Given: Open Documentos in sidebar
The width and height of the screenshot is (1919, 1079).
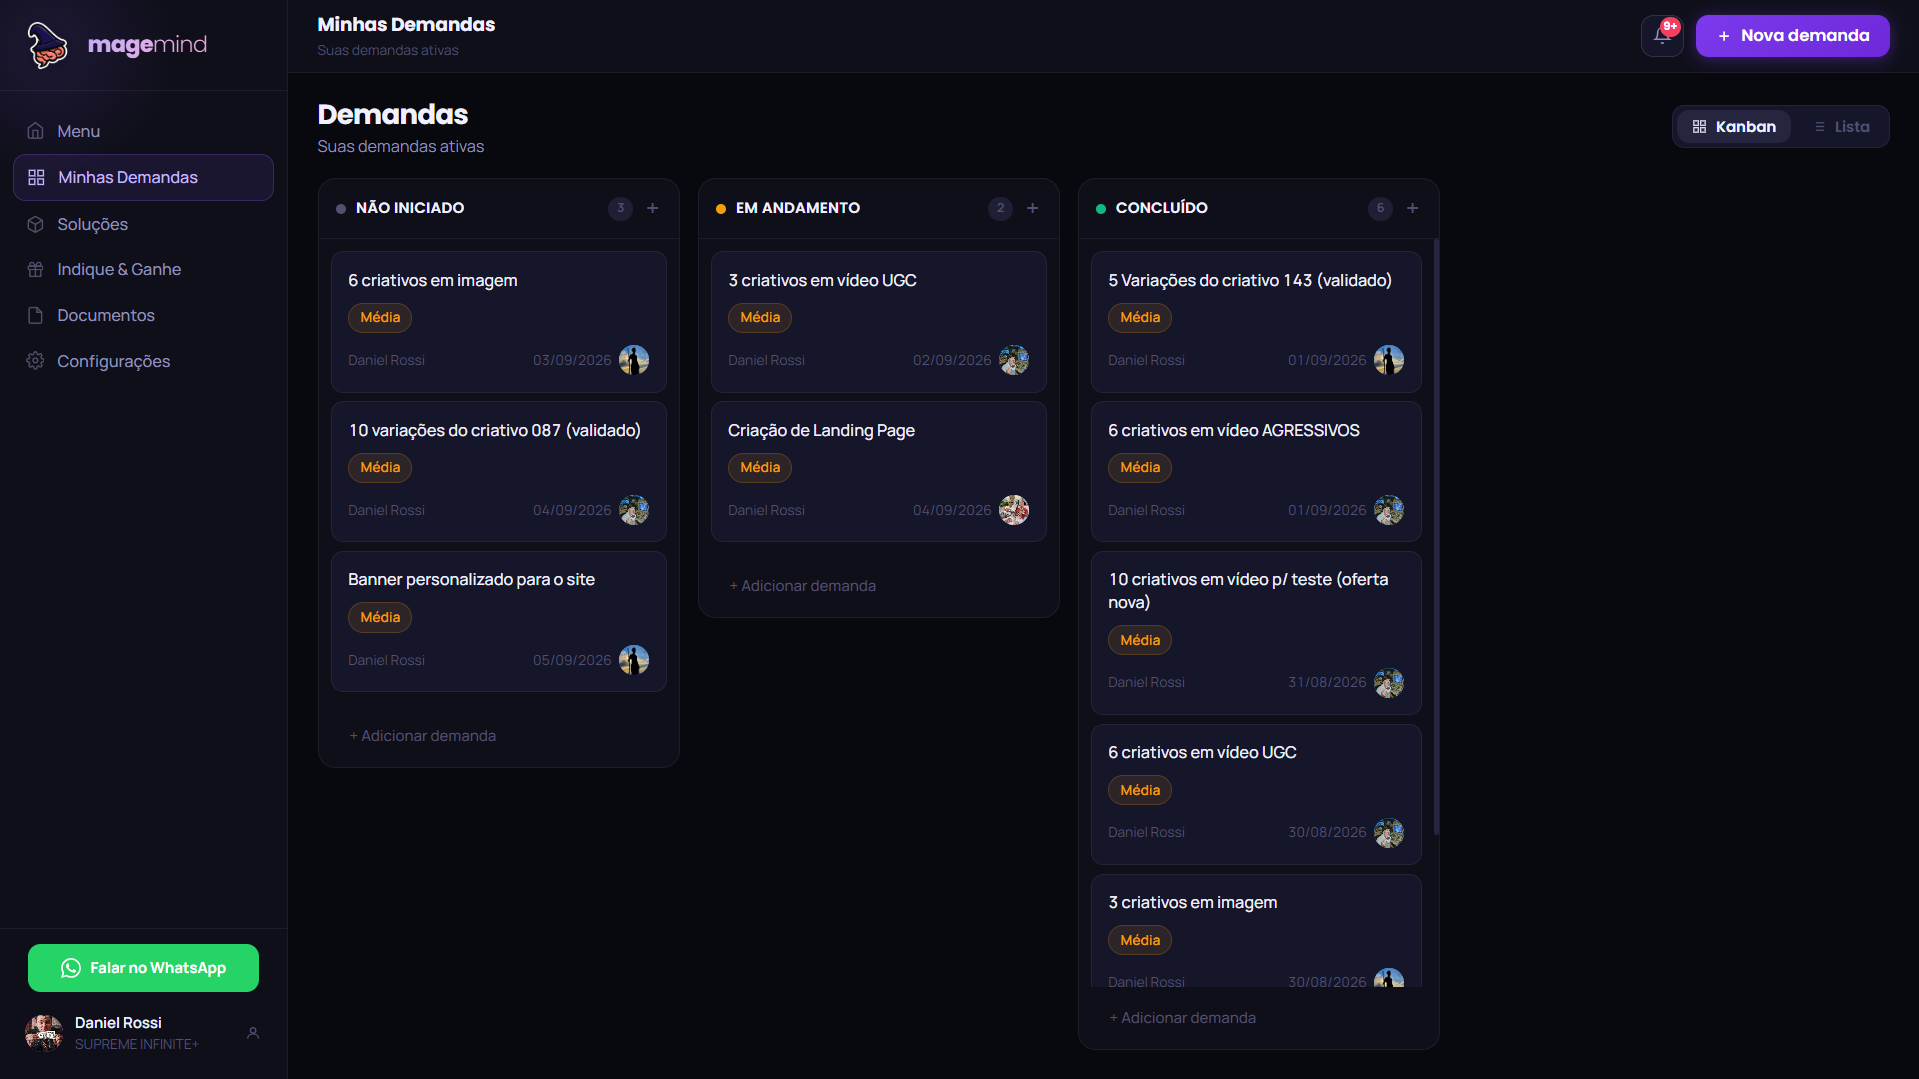Looking at the screenshot, I should pos(143,315).
